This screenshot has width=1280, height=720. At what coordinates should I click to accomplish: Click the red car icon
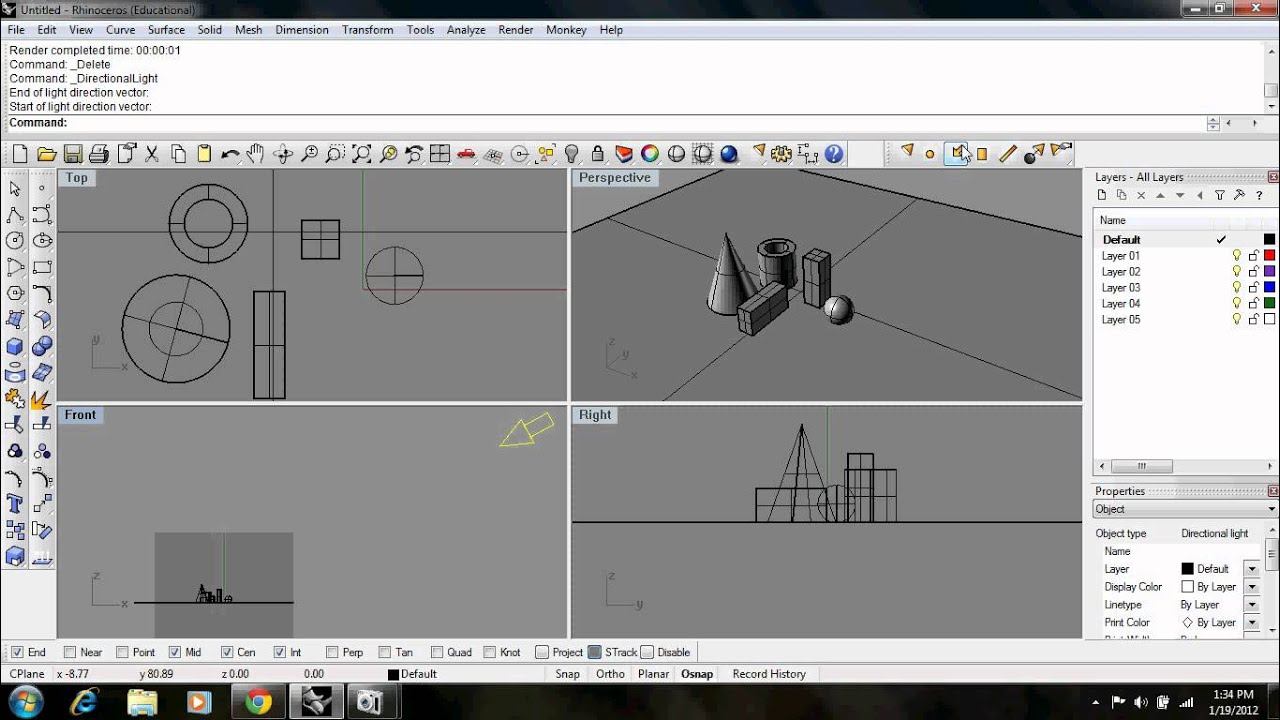(466, 154)
